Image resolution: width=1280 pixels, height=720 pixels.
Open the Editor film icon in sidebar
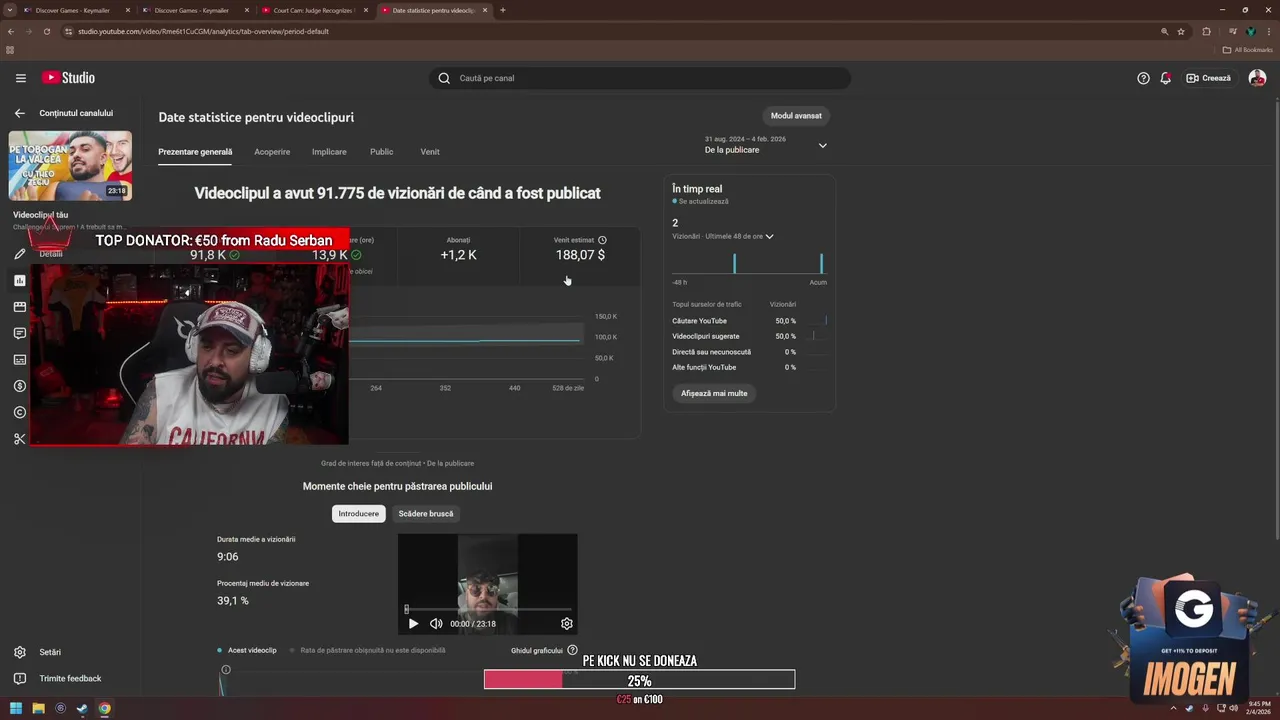pyautogui.click(x=19, y=307)
